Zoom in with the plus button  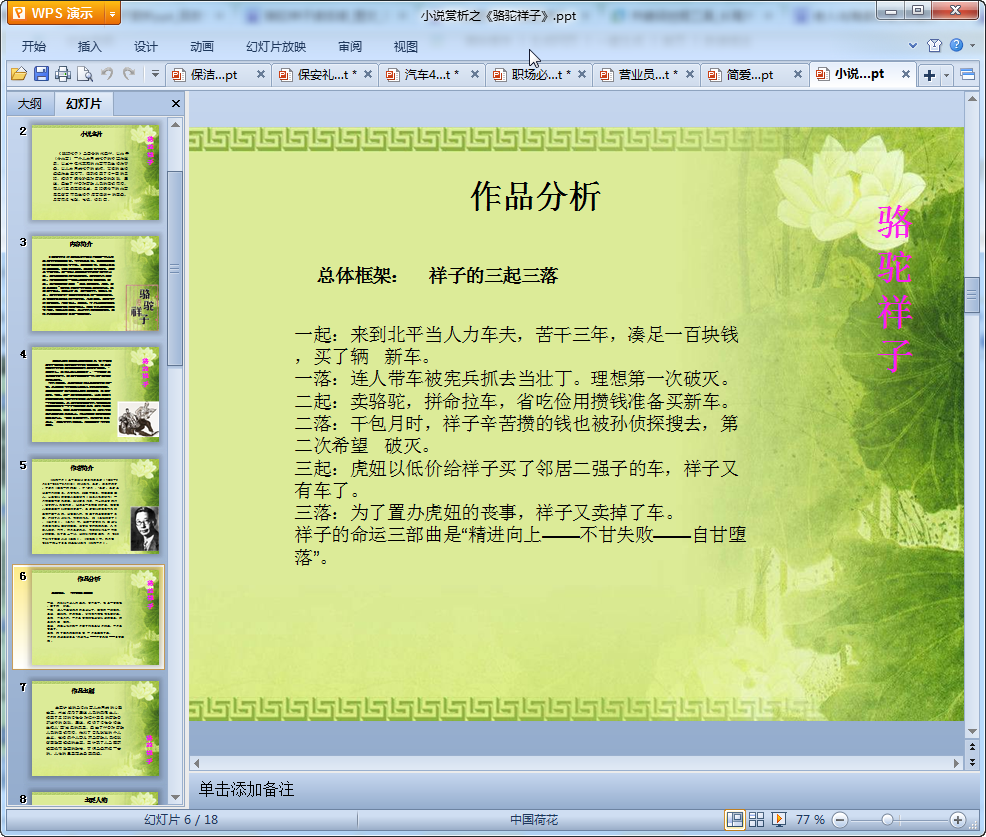point(958,820)
